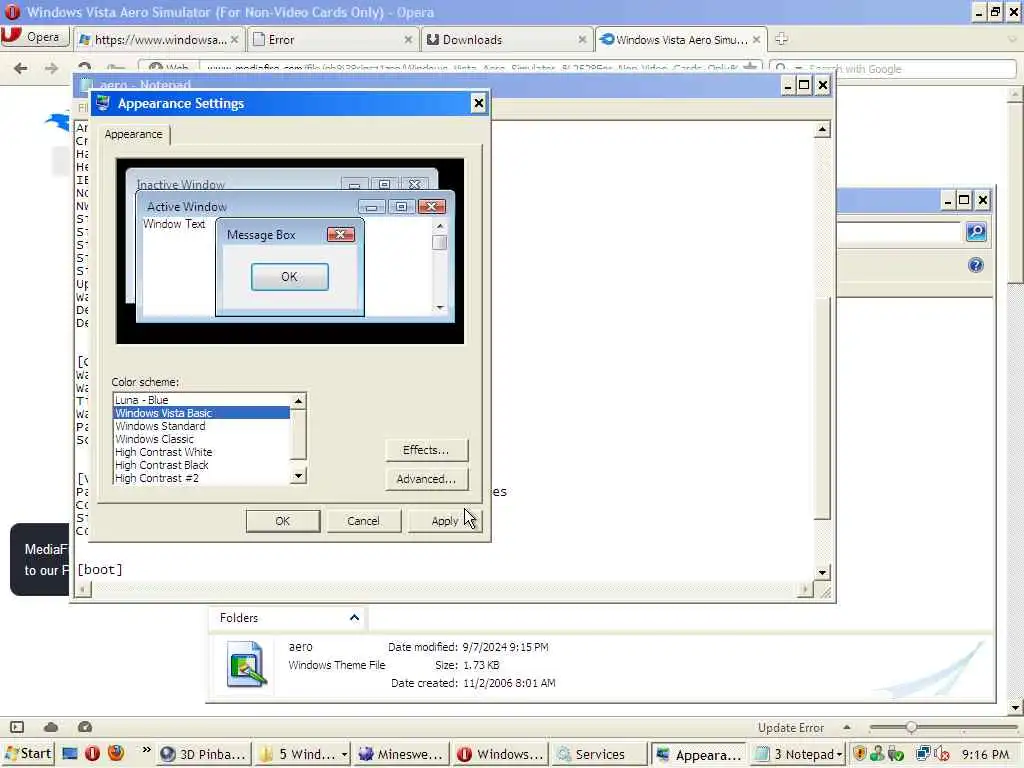This screenshot has height=768, width=1024.
Task: Switch to Opera Windows... taskbar button
Action: pos(500,754)
